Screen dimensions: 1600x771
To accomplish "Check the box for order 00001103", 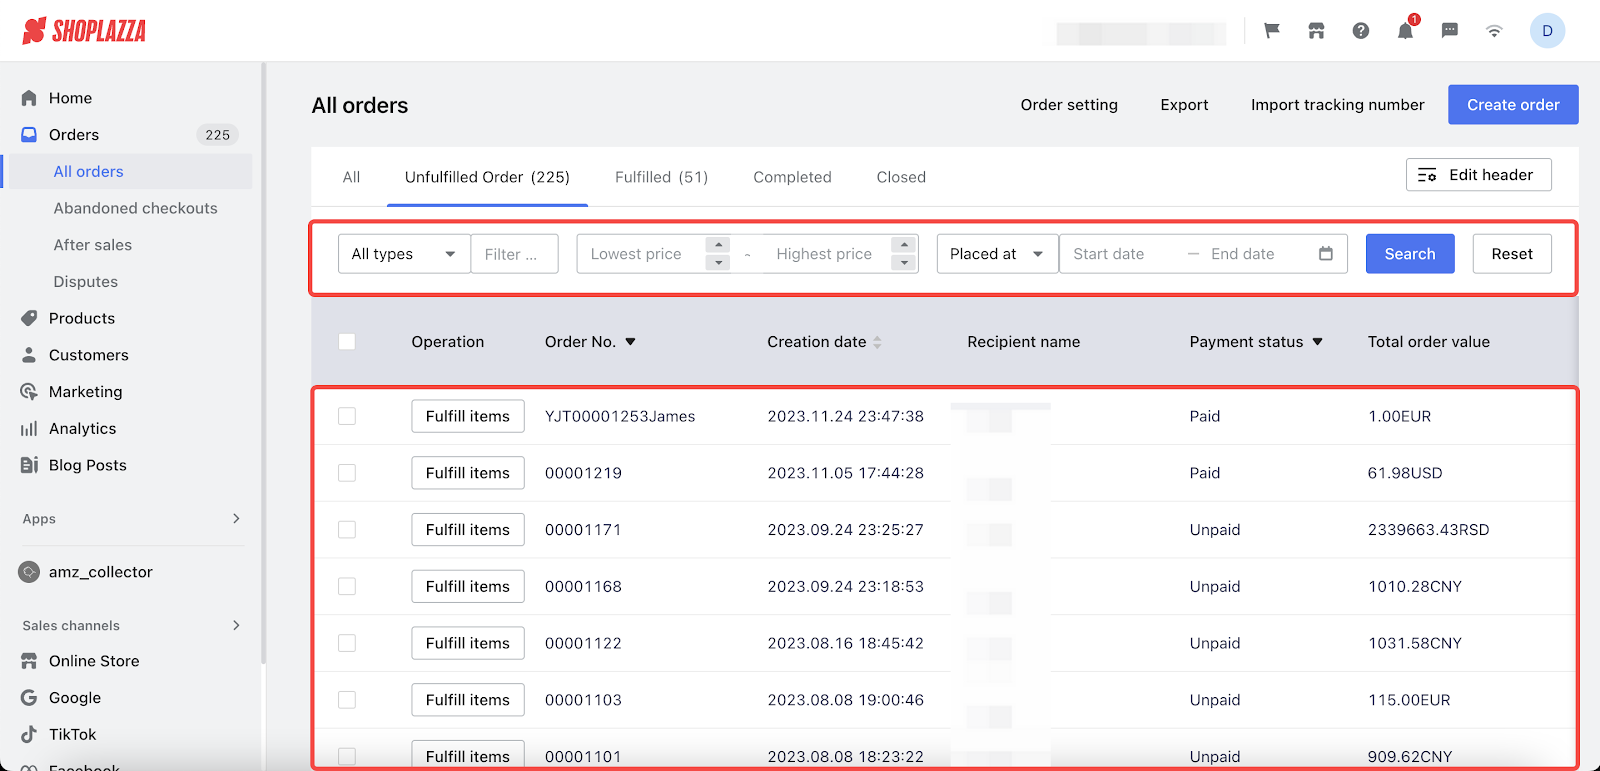I will coord(347,700).
